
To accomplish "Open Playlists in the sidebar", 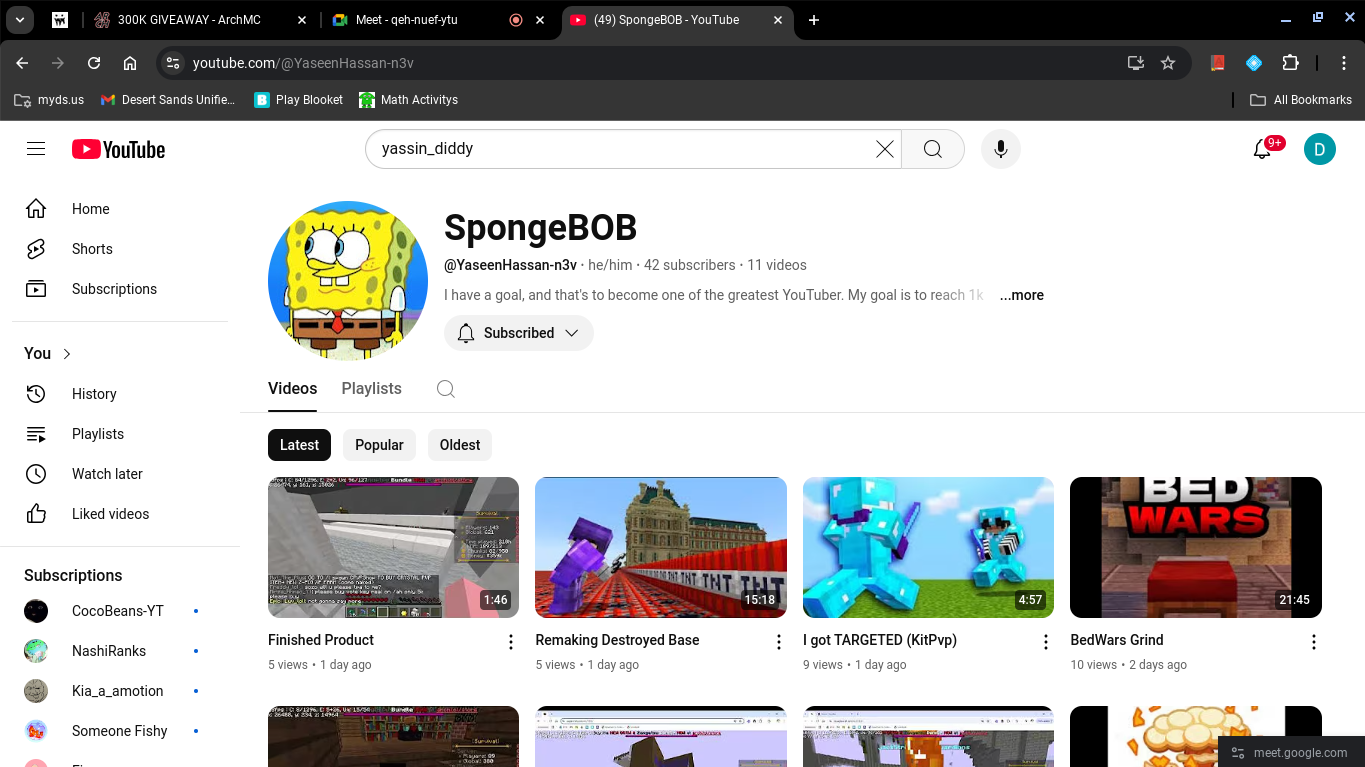I will tap(120, 434).
